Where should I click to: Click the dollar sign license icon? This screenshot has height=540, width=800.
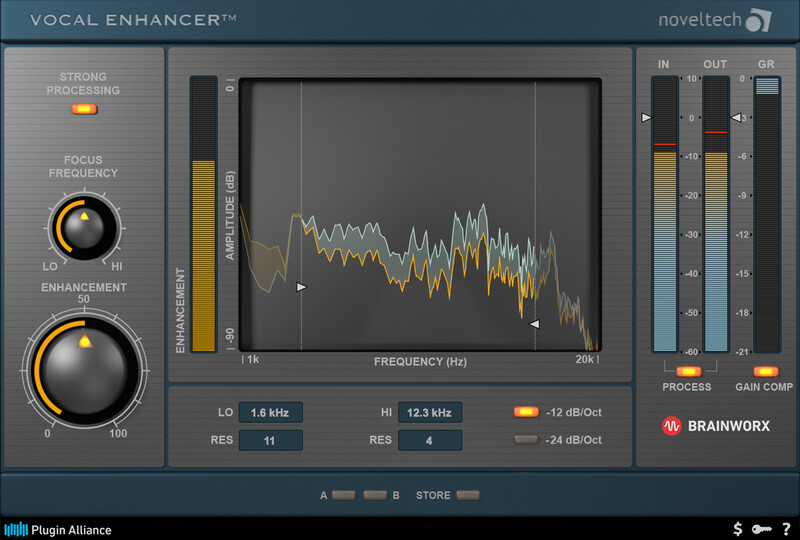pos(738,529)
